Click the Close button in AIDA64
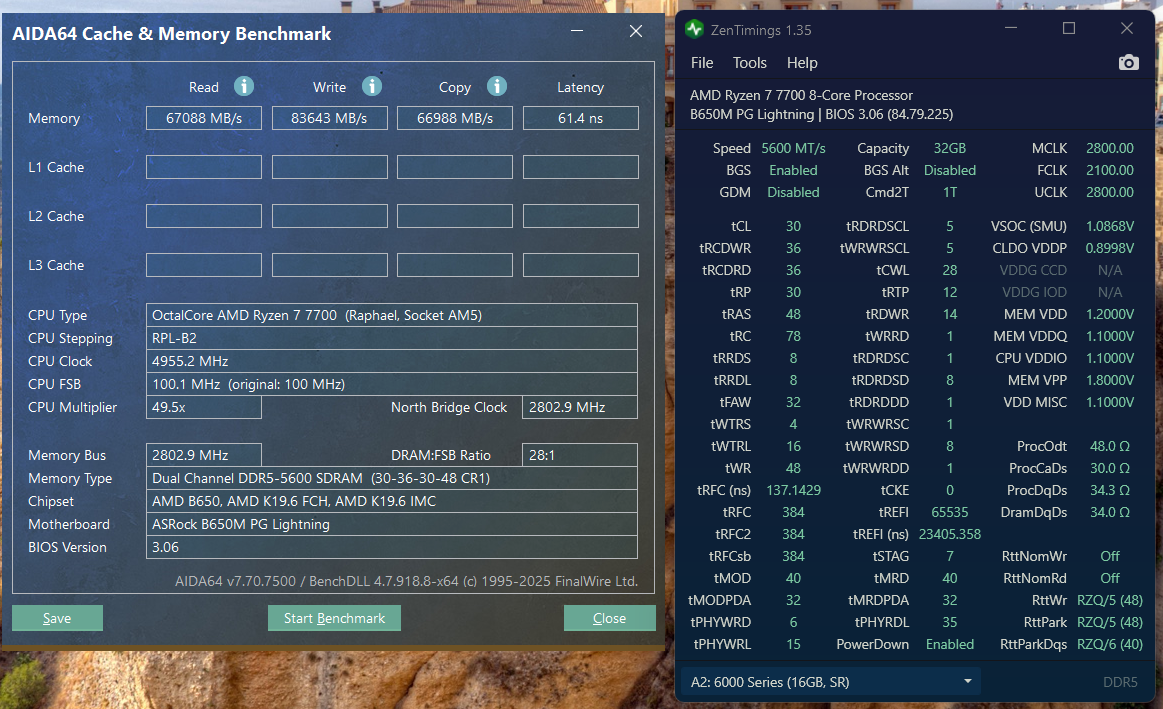1163x709 pixels. [609, 618]
